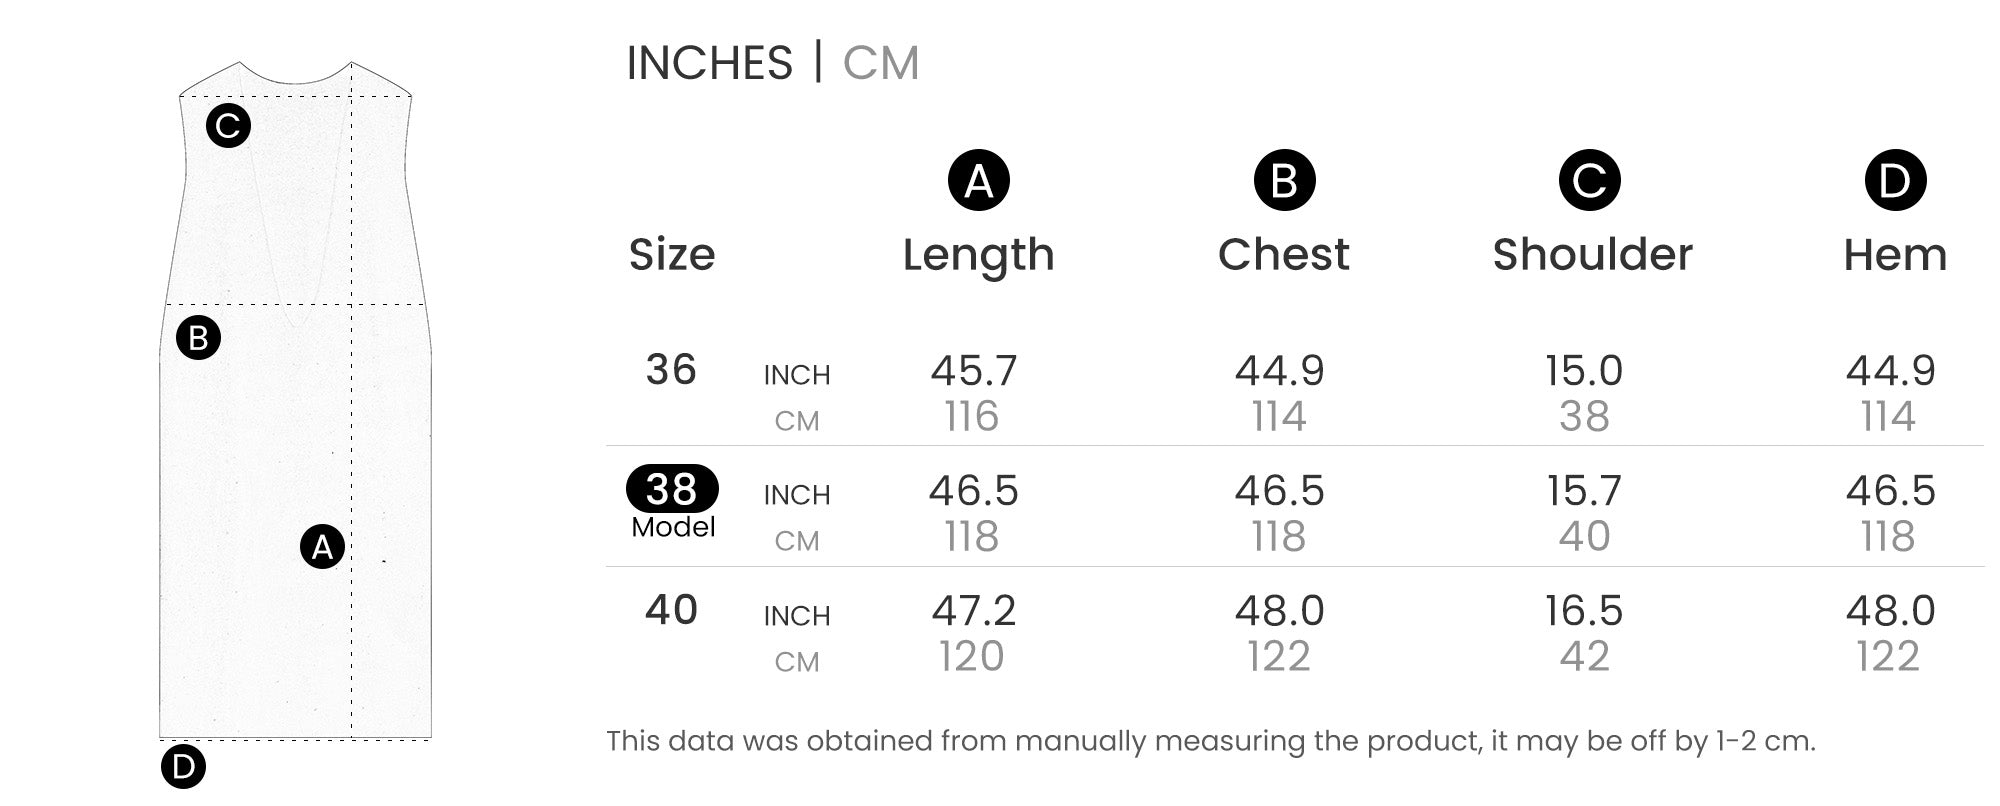This screenshot has width=2000, height=806.
Task: Click the B icon above Chest column
Action: point(1284,181)
